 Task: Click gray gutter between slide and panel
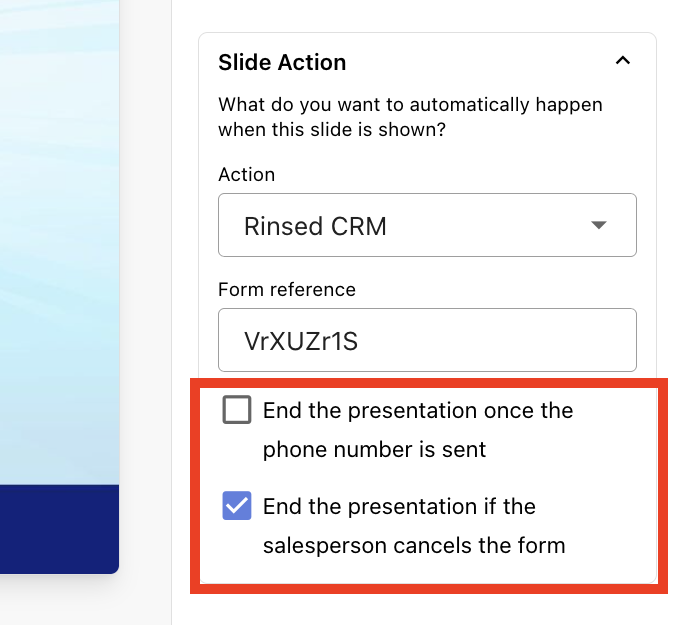point(145,312)
